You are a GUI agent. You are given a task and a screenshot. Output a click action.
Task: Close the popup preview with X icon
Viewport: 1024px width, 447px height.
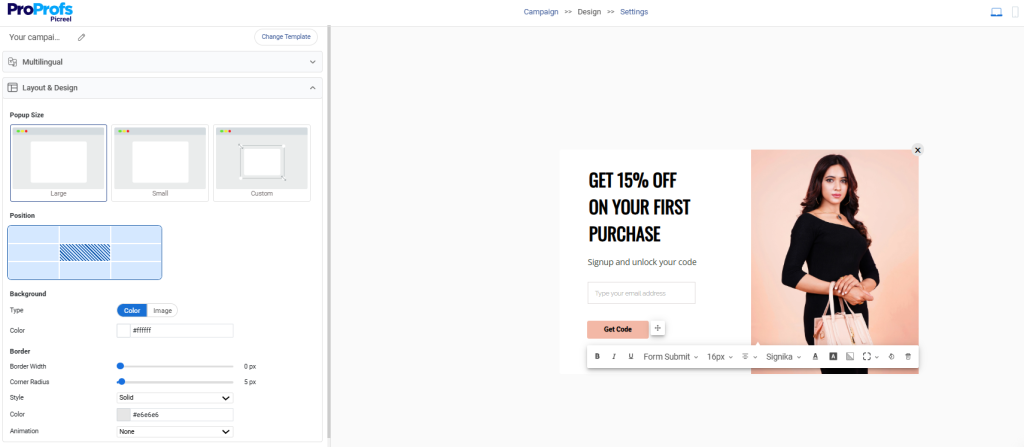click(x=918, y=150)
